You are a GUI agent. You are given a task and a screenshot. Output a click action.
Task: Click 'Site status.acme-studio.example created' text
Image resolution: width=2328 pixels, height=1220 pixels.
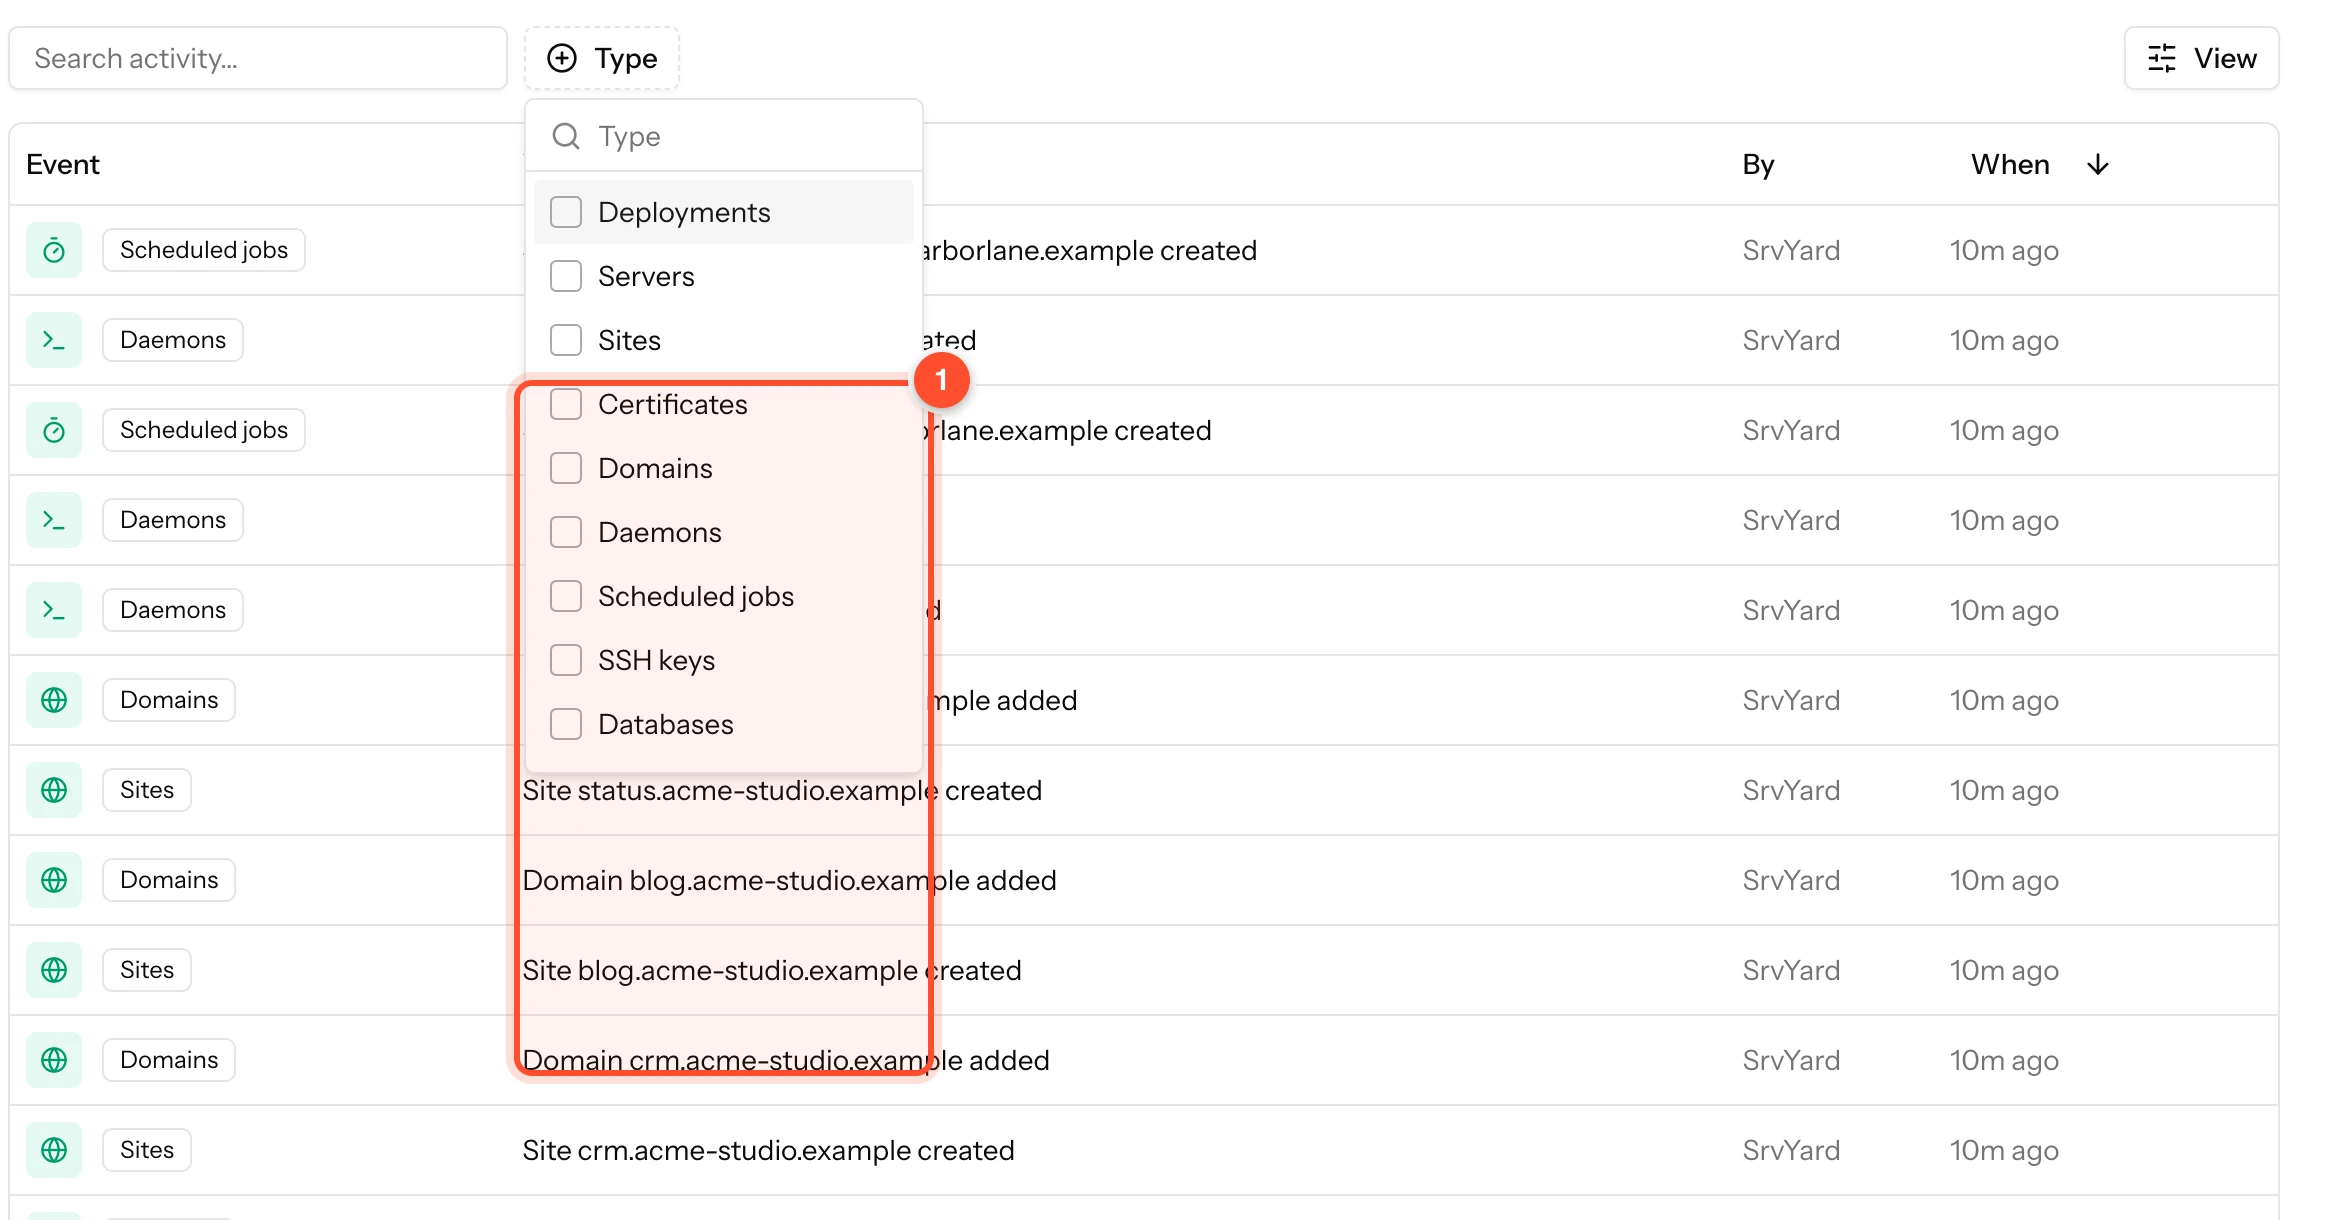pyautogui.click(x=782, y=790)
